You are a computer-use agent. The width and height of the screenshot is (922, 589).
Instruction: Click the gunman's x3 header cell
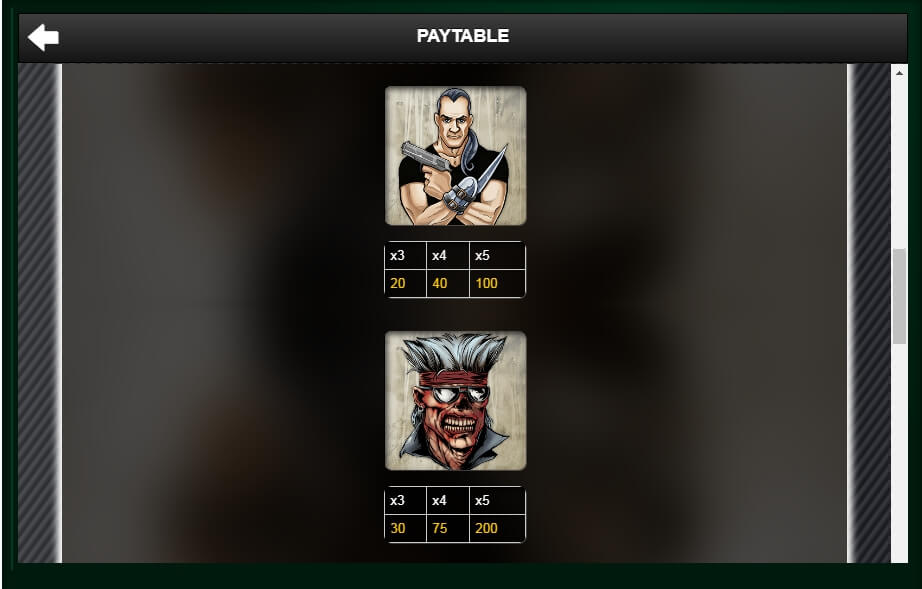tap(405, 256)
